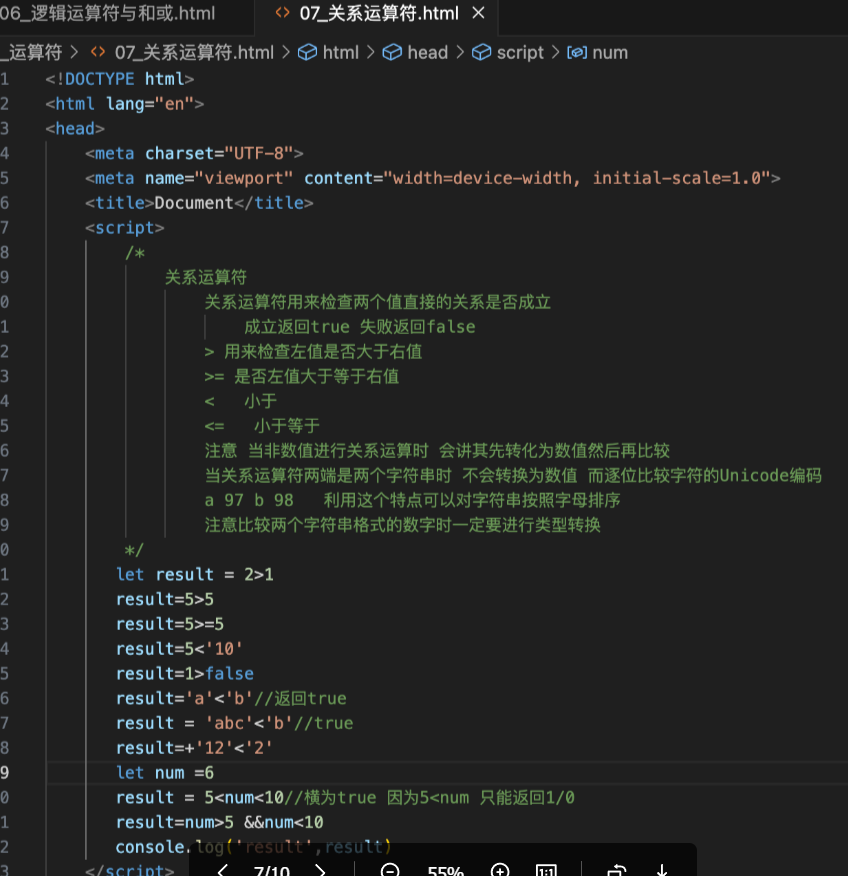Click the result=5>=5 line
Screen dimensions: 848x876
(x=170, y=623)
